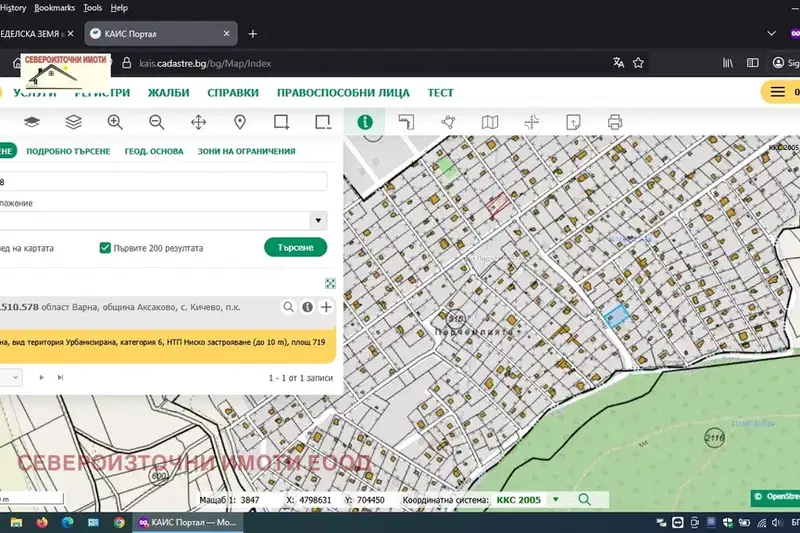The image size is (800, 533).
Task: Open the Firefox library icon
Action: (x=728, y=63)
